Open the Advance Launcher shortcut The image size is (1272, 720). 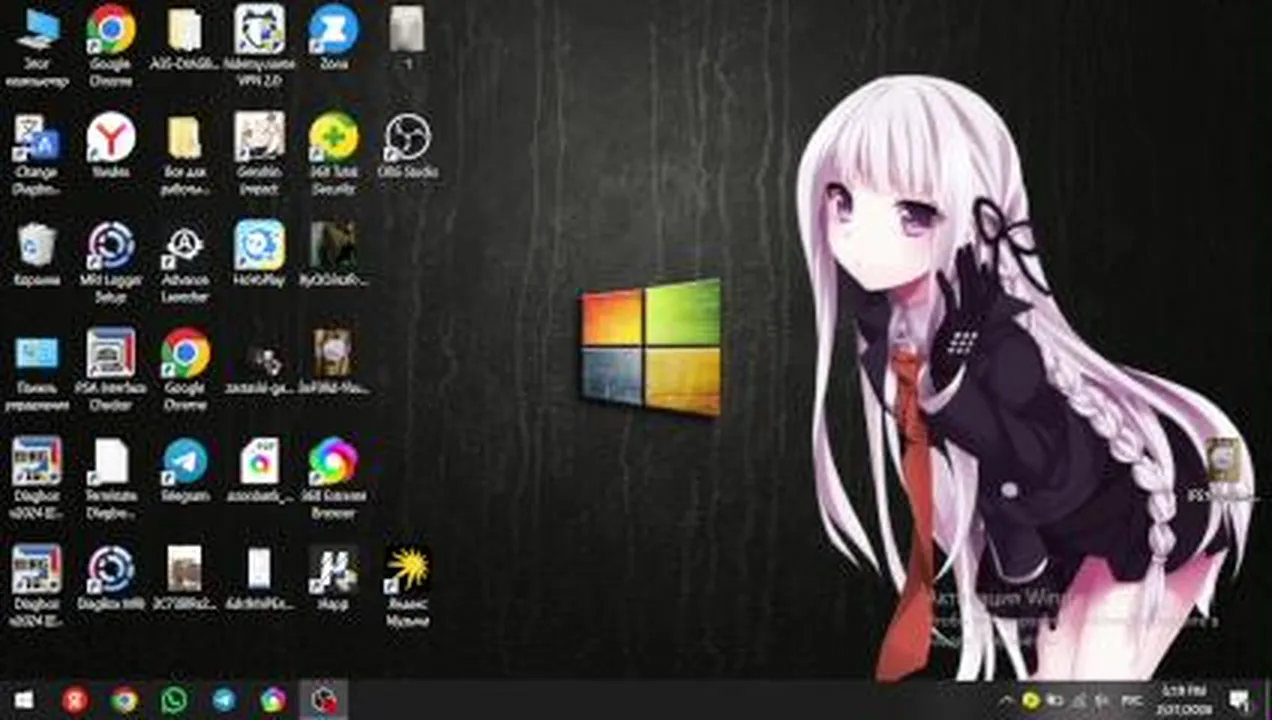tap(185, 262)
